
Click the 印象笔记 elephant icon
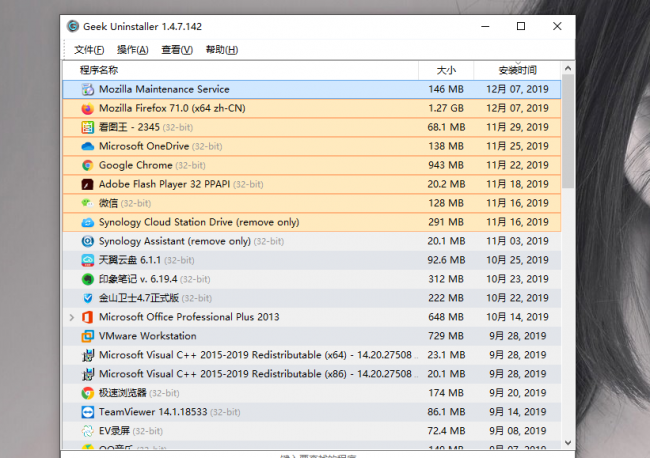[87, 279]
